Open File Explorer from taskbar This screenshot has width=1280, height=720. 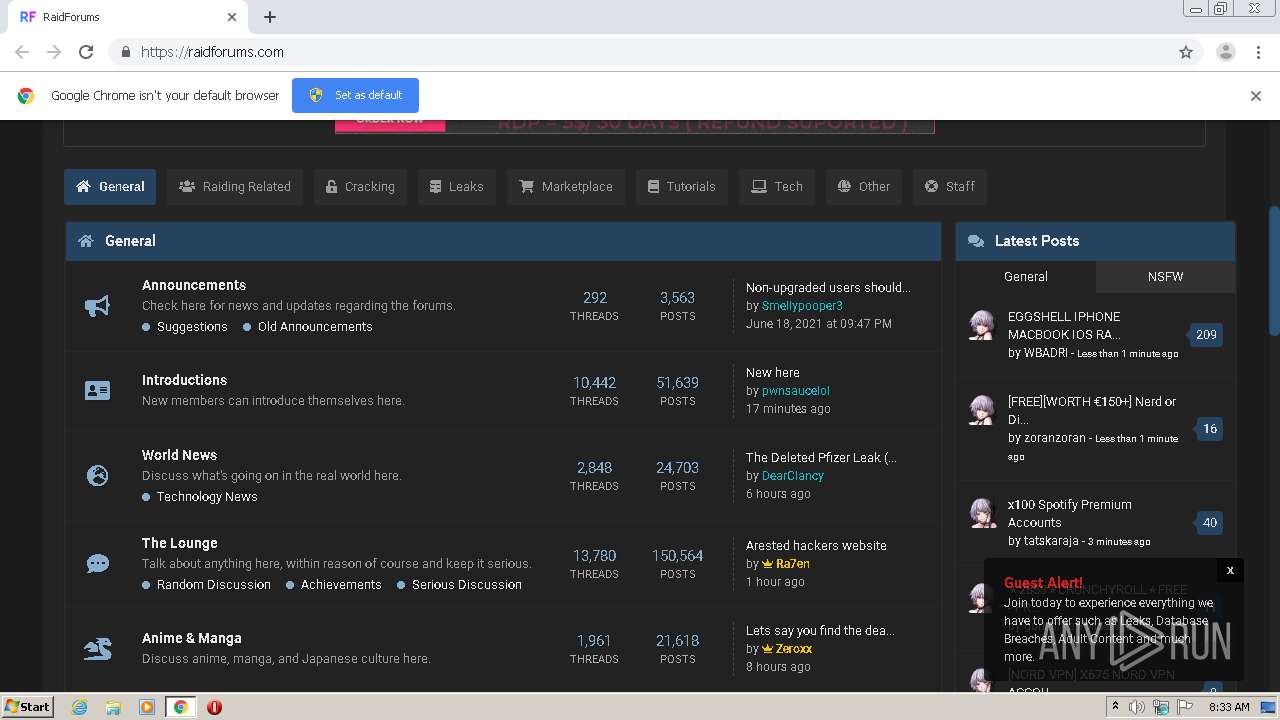coord(113,707)
